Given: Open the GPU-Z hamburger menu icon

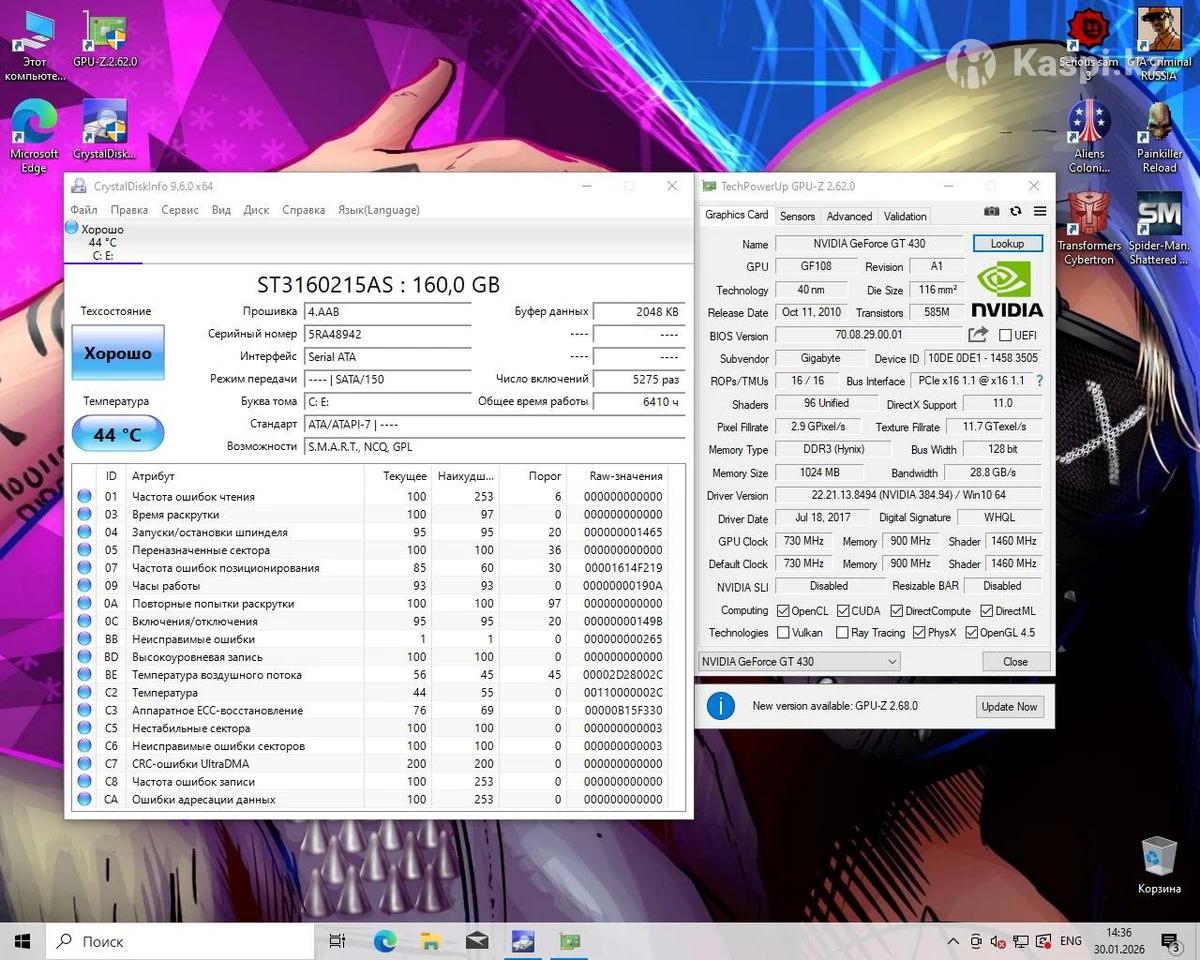Looking at the screenshot, I should 1040,212.
